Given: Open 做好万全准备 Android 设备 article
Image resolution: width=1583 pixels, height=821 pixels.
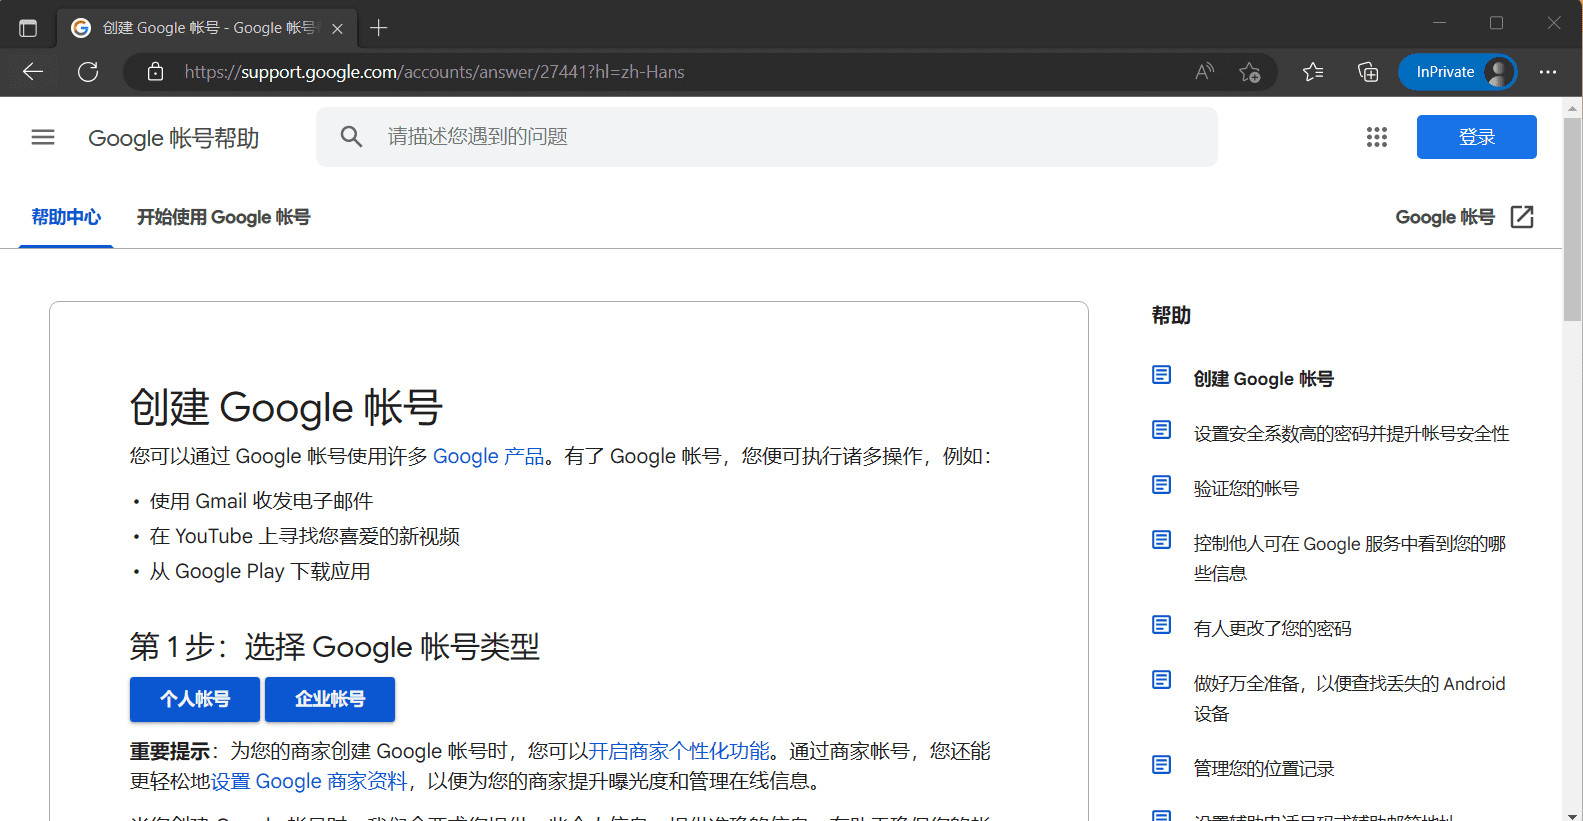Looking at the screenshot, I should [1349, 698].
